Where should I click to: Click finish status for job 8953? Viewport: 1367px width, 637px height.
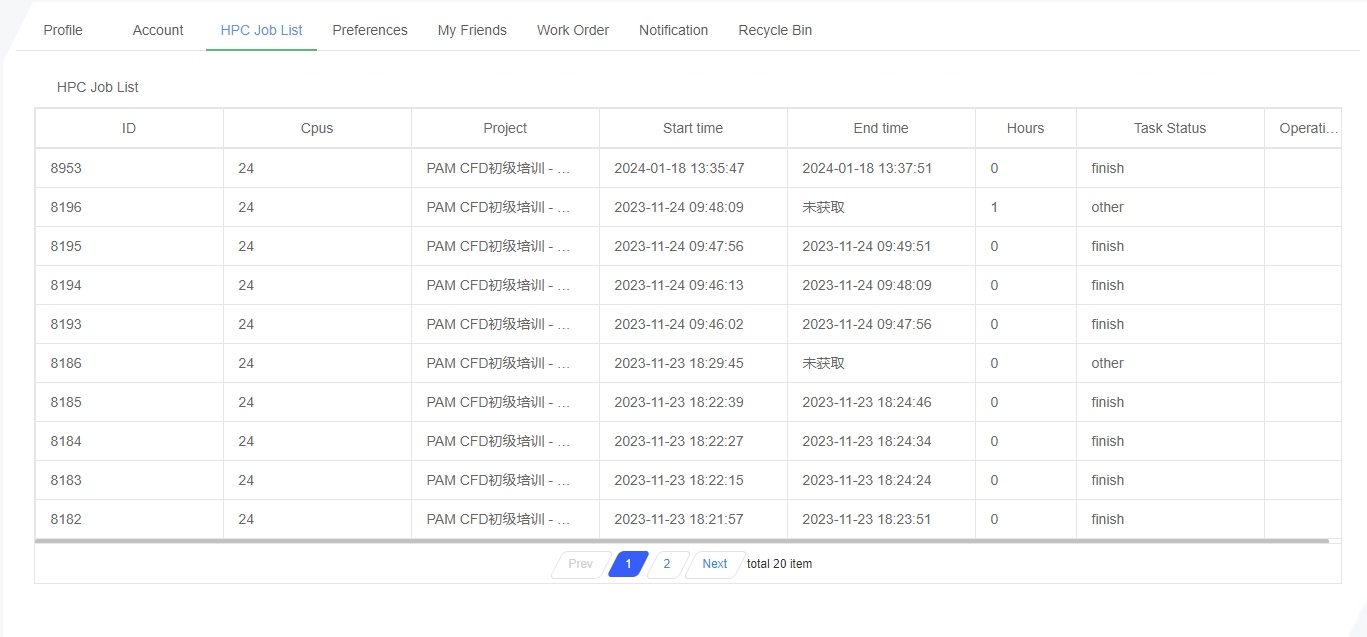(1107, 168)
